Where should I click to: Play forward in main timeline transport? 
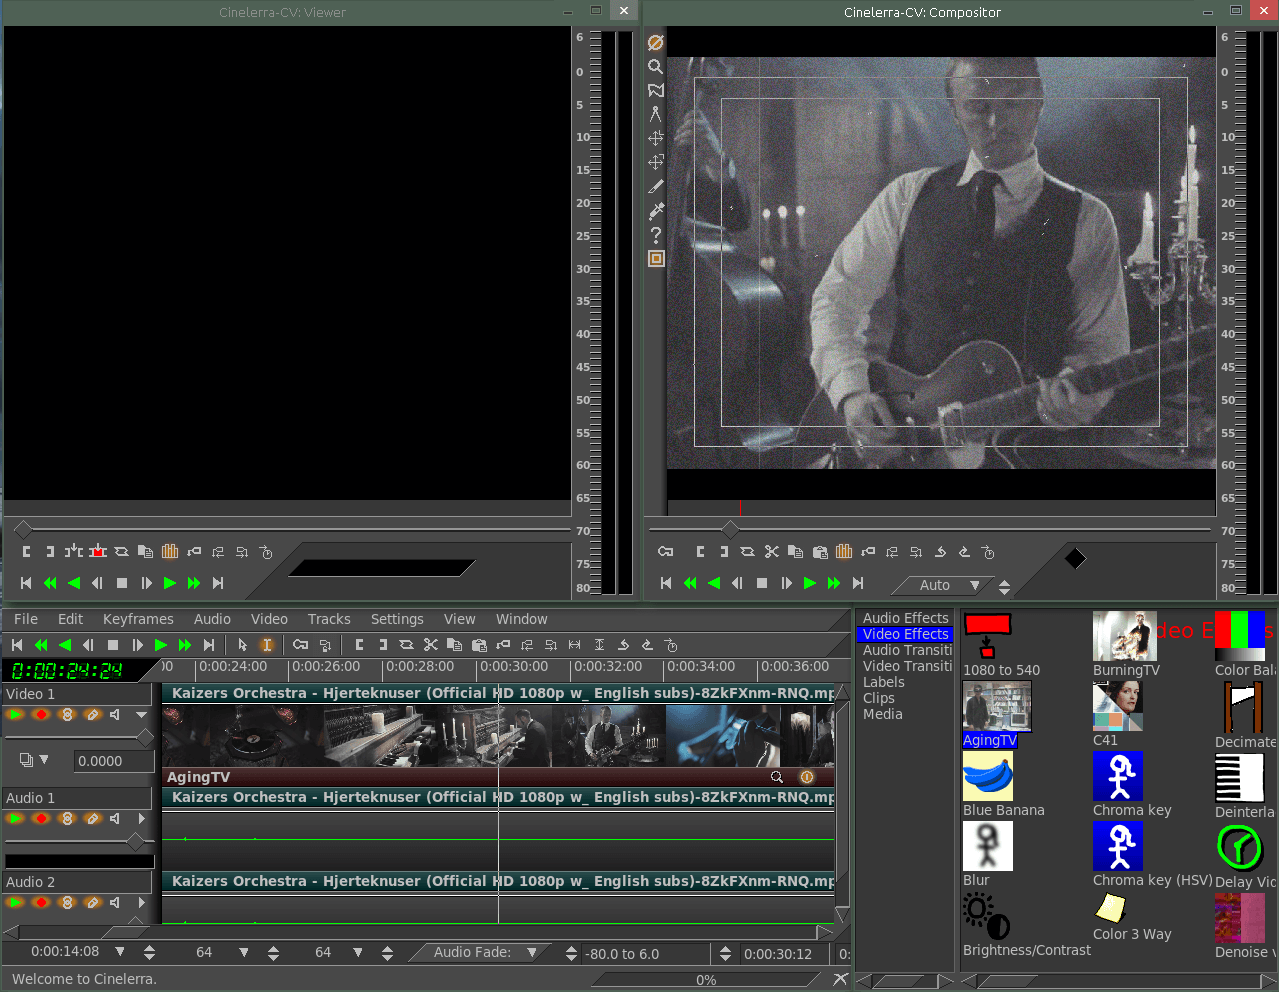pyautogui.click(x=161, y=645)
